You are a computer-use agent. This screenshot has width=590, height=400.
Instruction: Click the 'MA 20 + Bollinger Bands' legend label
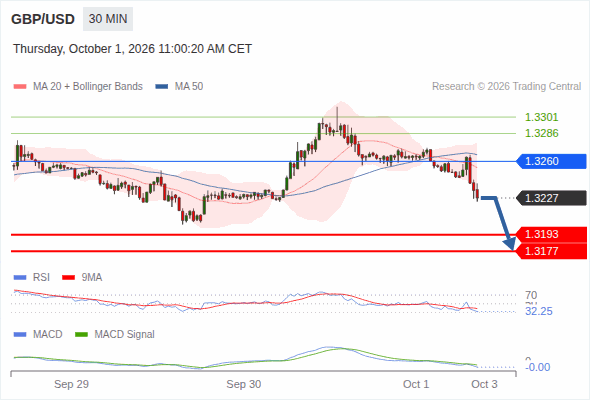[88, 87]
